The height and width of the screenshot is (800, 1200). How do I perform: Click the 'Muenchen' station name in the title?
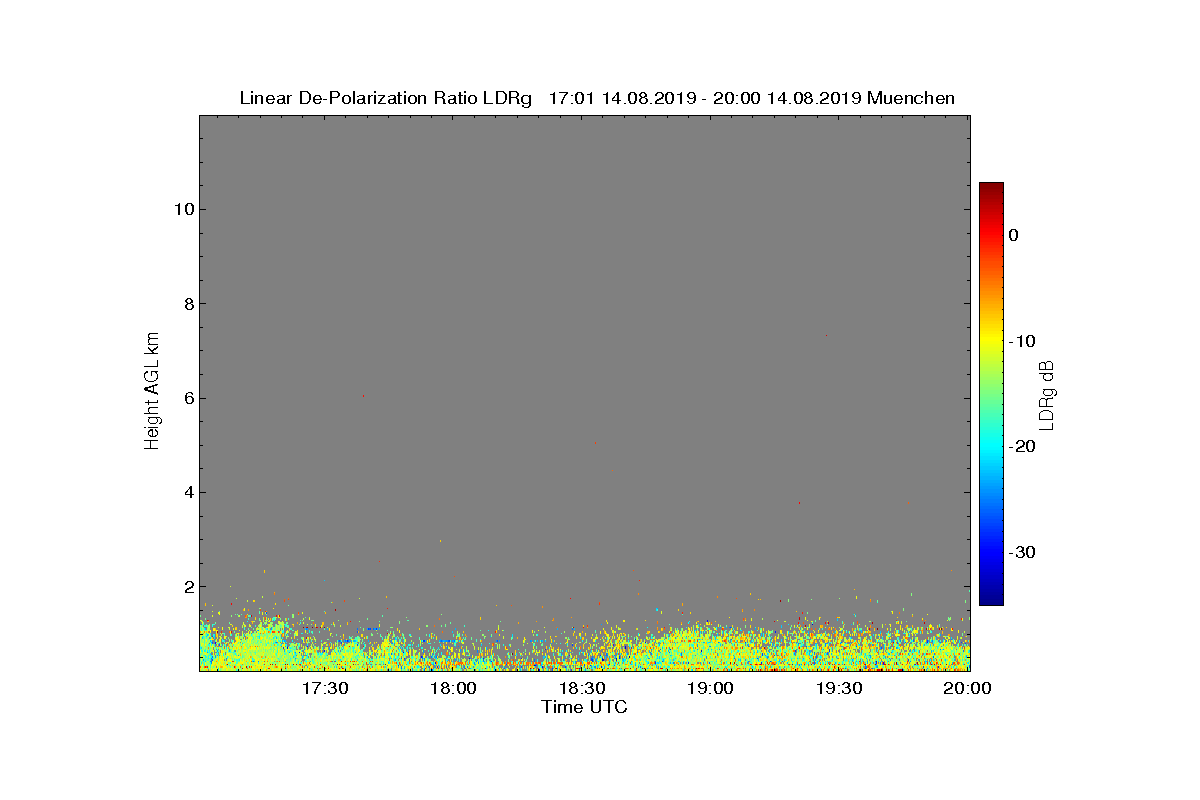pyautogui.click(x=911, y=98)
